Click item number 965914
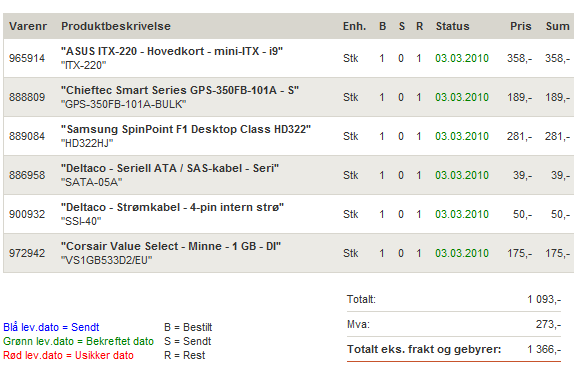The image size is (574, 380). tap(27, 58)
